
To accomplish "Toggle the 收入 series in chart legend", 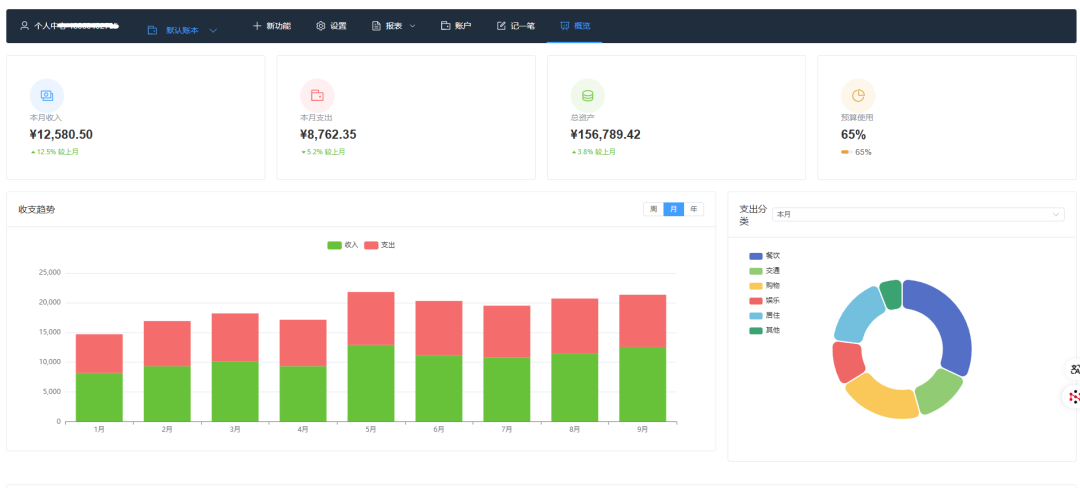I will [343, 245].
